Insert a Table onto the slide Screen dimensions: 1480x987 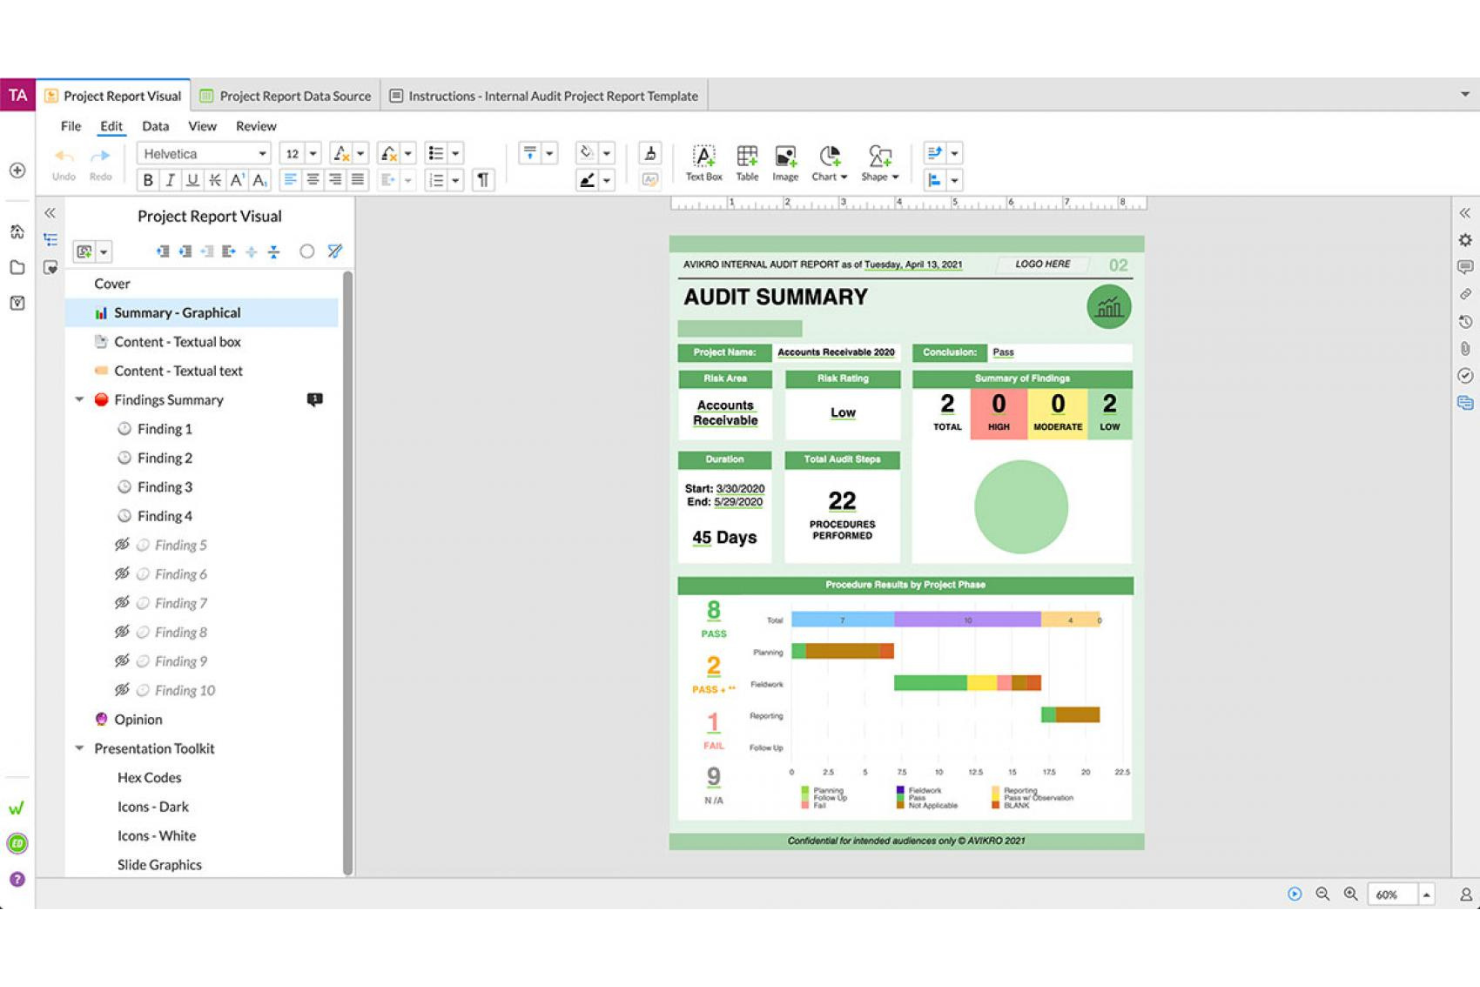[746, 161]
